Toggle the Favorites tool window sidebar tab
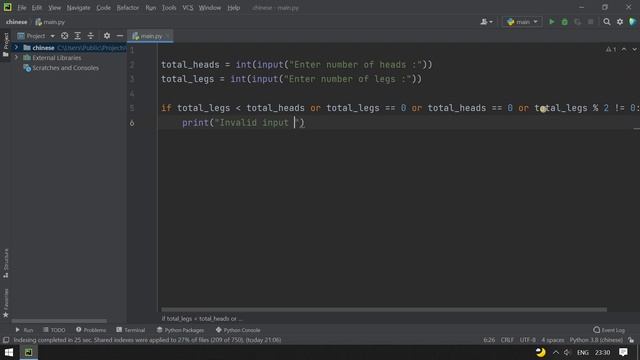Image resolution: width=640 pixels, height=360 pixels. [6, 302]
